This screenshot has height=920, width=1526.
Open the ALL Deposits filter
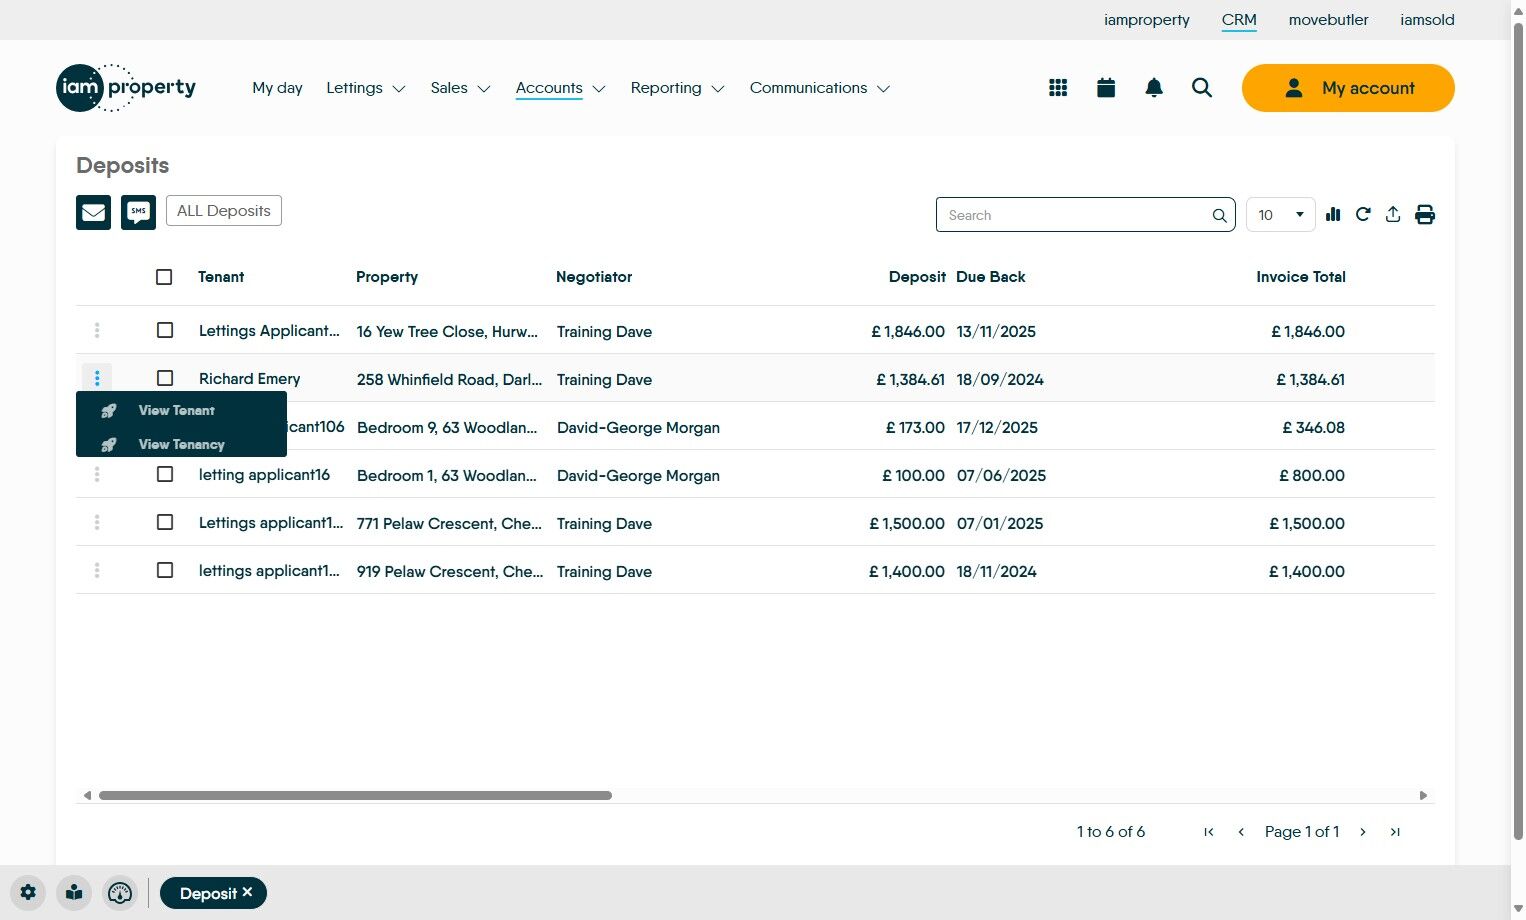pyautogui.click(x=224, y=211)
